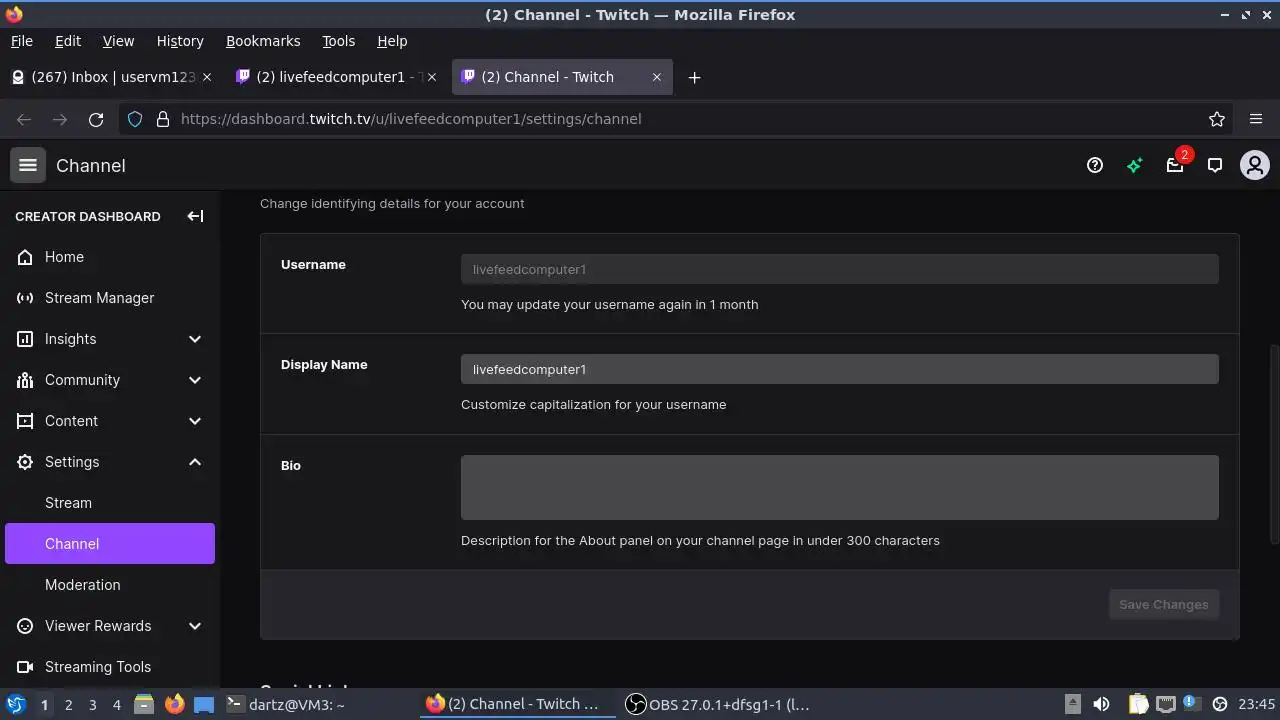Image resolution: width=1280 pixels, height=720 pixels.
Task: Launch Firefox from the taskbar launcher
Action: pos(174,705)
